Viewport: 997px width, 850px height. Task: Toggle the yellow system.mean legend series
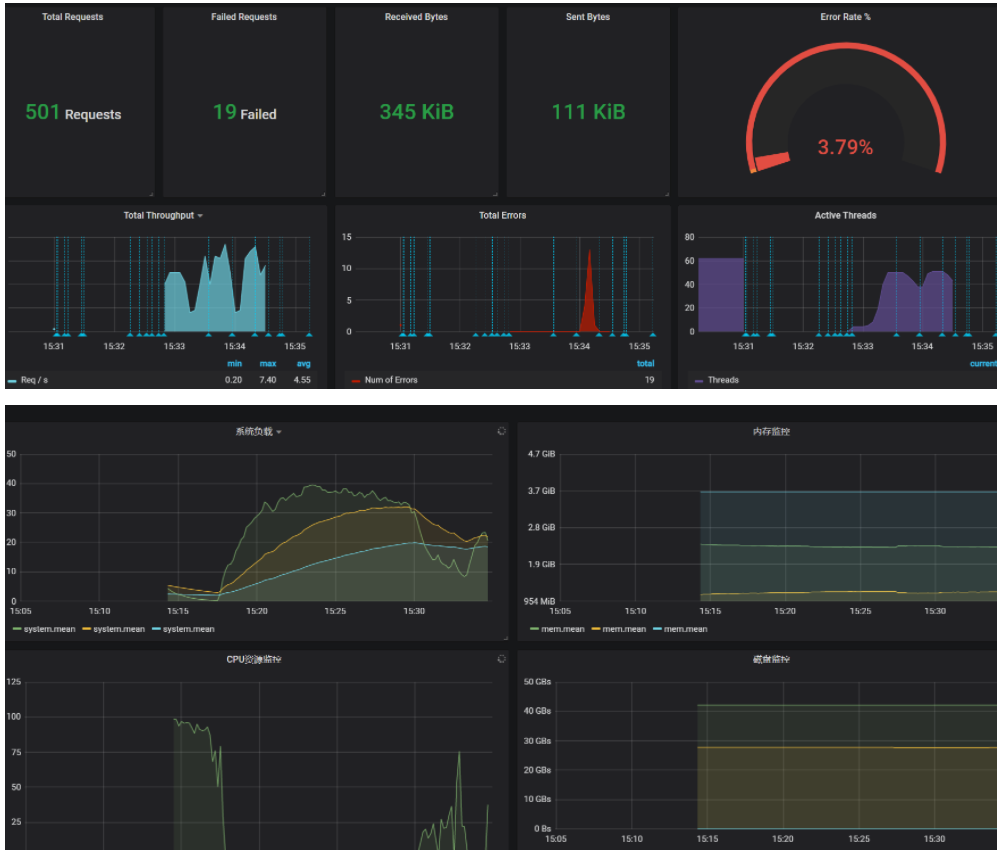coord(119,629)
